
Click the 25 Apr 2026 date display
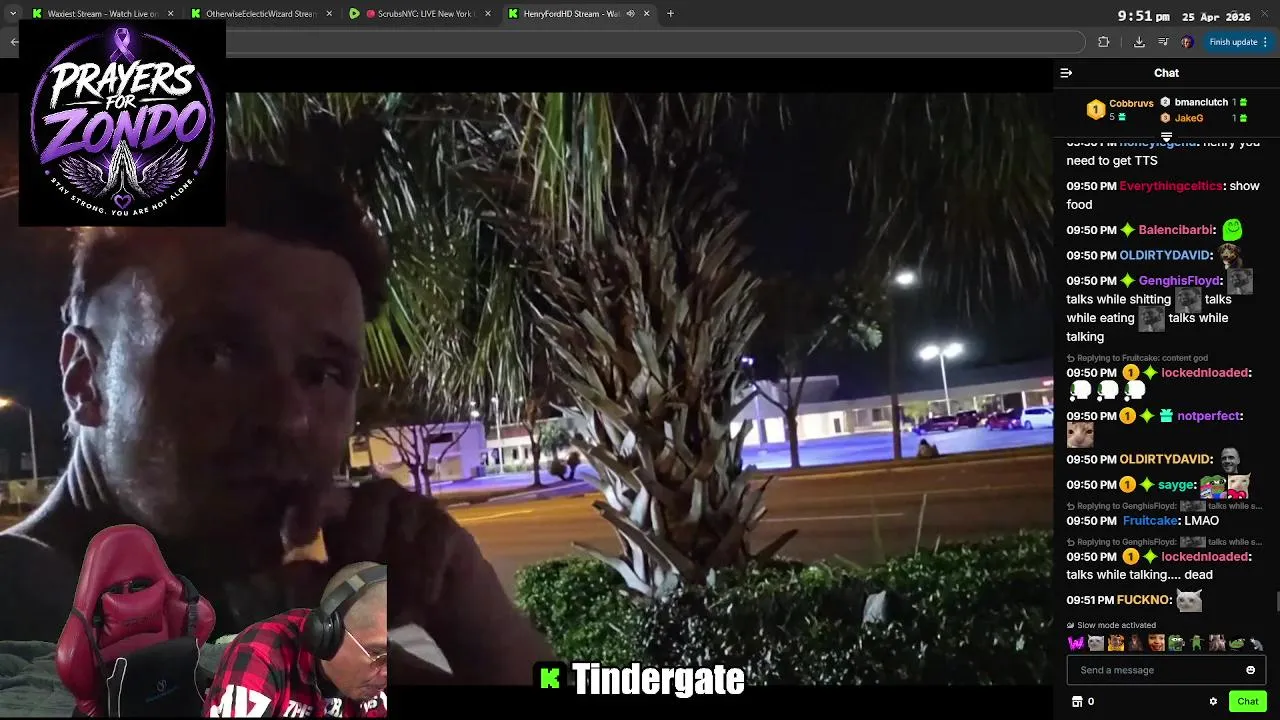pyautogui.click(x=1216, y=16)
